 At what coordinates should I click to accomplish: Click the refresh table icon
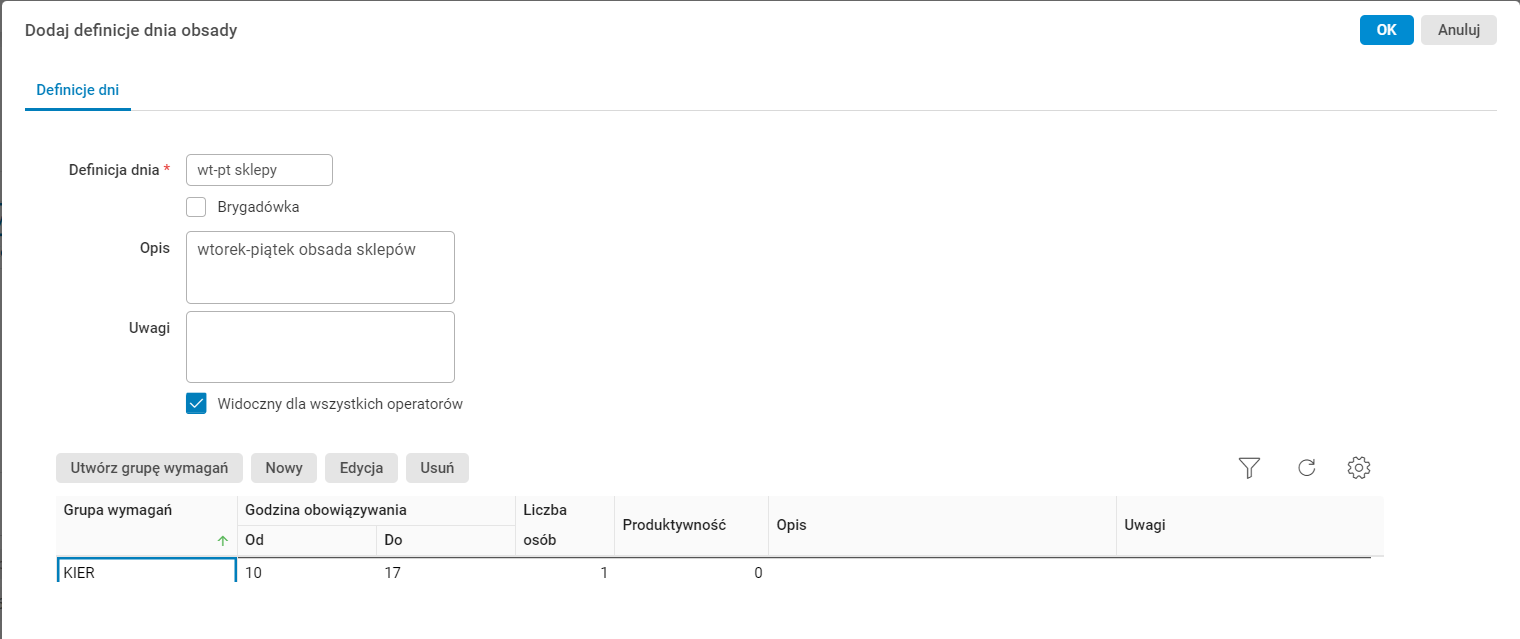coord(1306,467)
